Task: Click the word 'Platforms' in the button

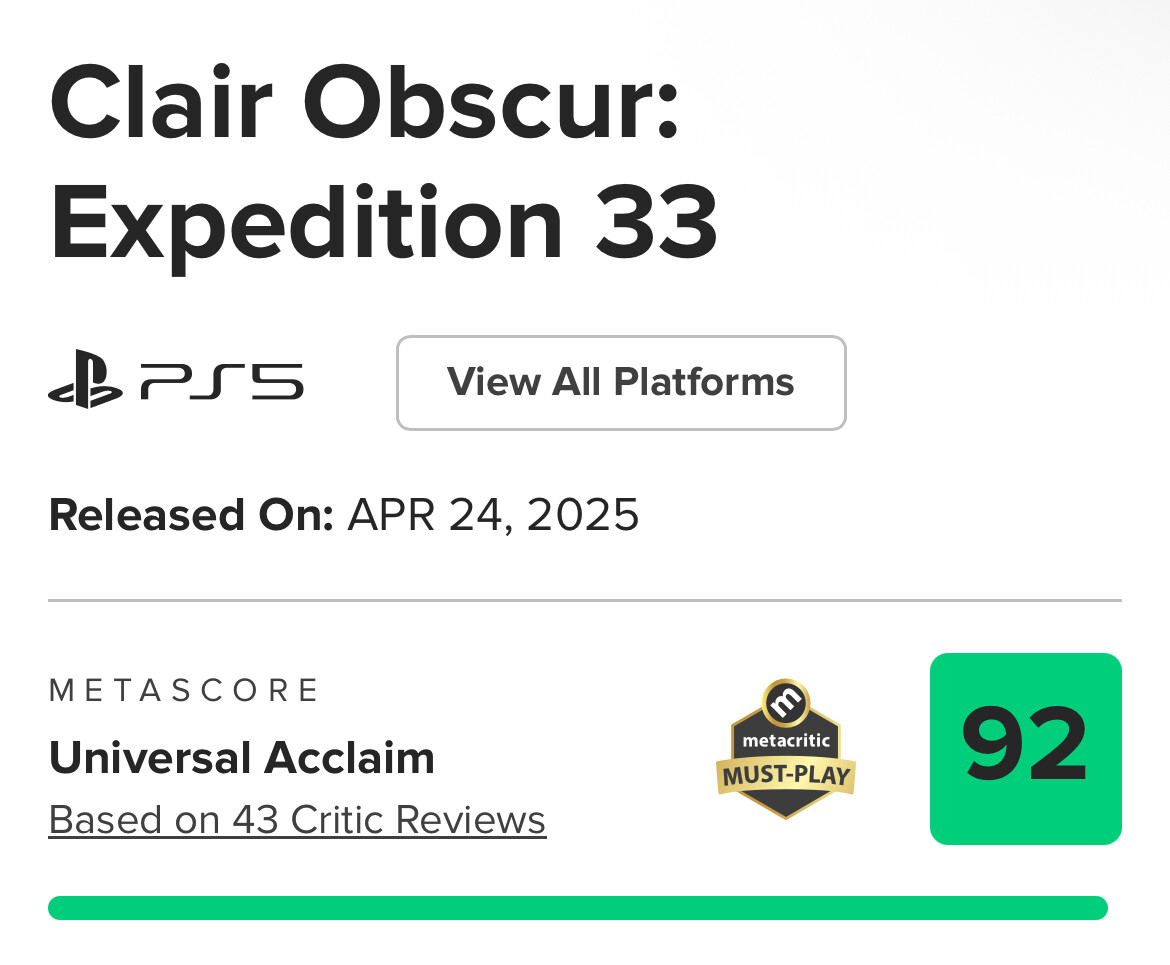Action: coord(704,382)
